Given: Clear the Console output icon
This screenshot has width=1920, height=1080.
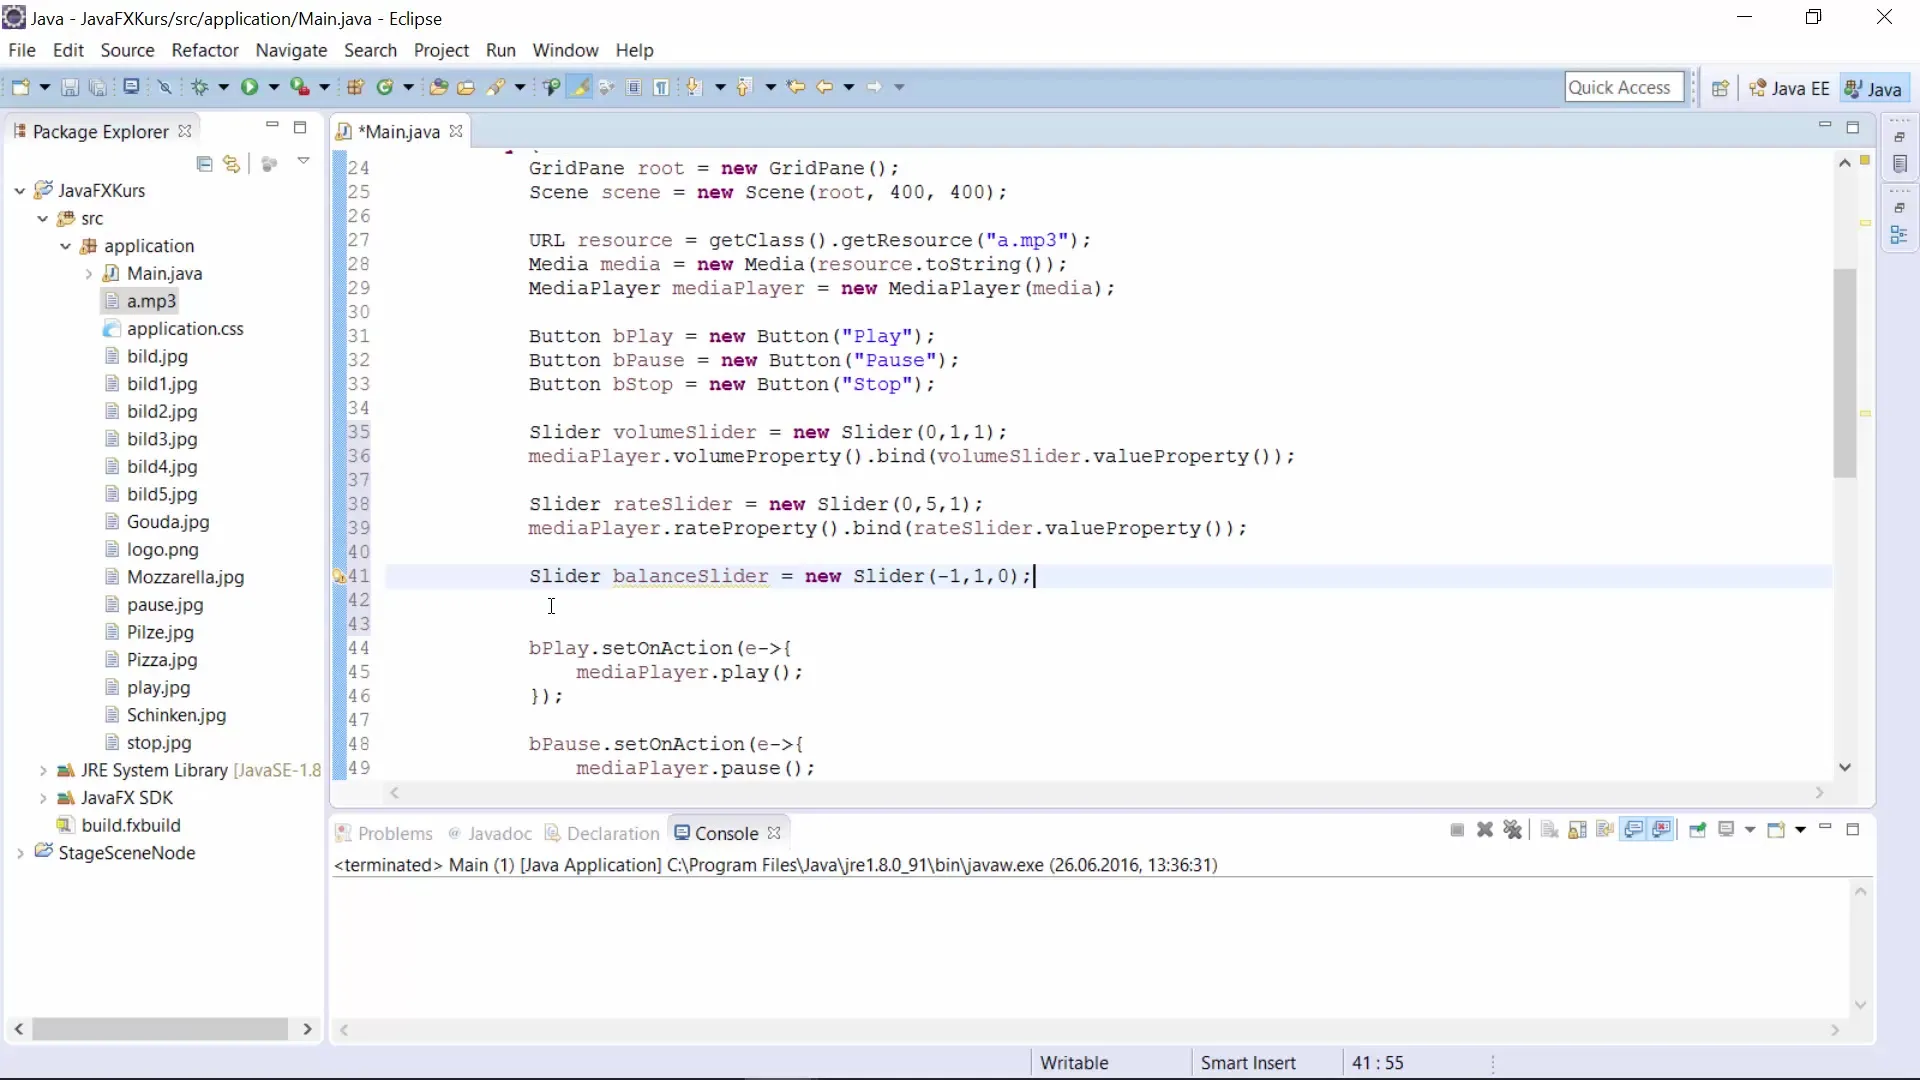Looking at the screenshot, I should pyautogui.click(x=1549, y=830).
